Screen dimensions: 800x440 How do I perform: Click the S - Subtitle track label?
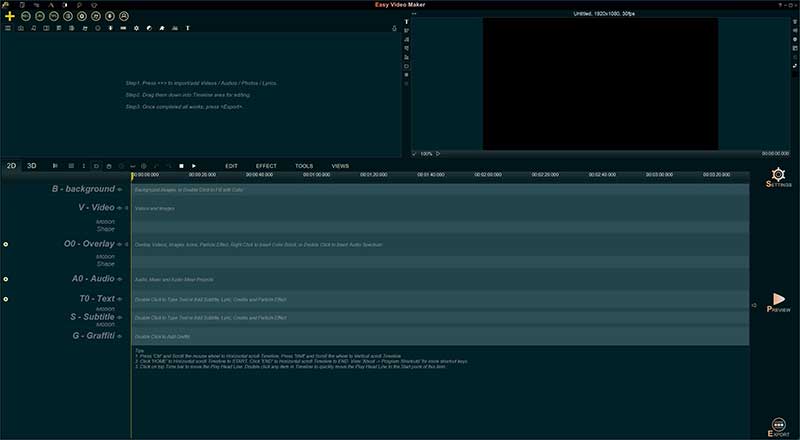[x=92, y=317]
